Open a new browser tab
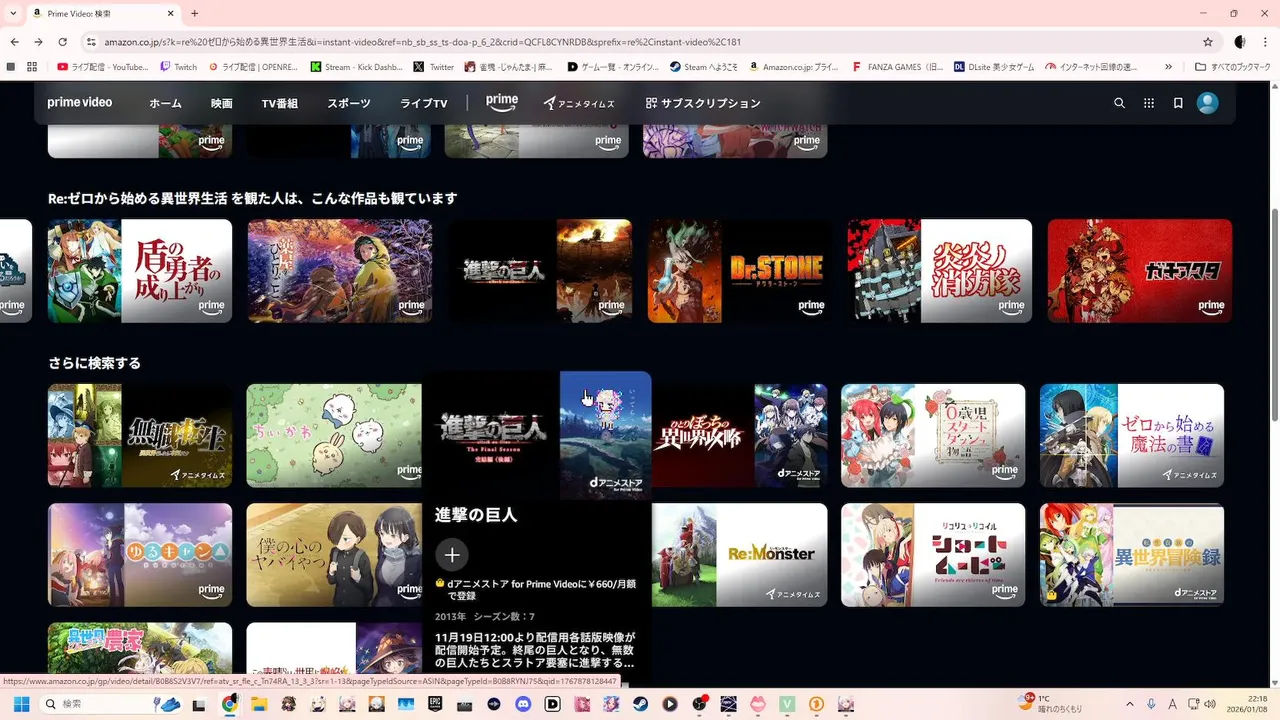Screen dimensions: 1280x720 point(194,13)
